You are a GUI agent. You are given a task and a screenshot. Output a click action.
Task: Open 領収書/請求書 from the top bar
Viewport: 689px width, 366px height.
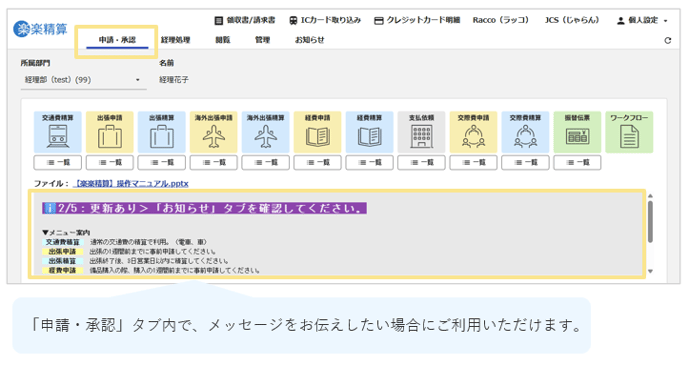pos(245,20)
